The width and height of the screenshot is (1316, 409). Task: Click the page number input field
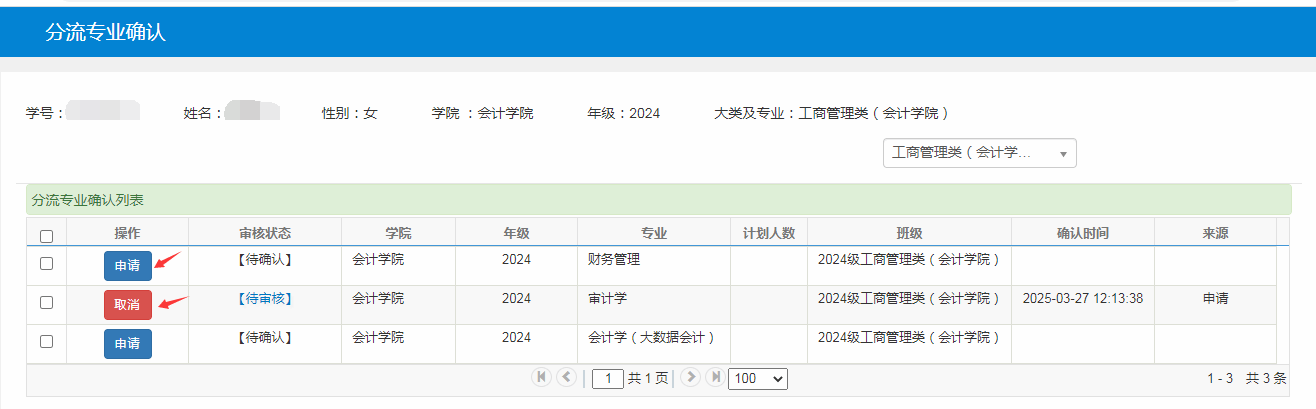click(x=608, y=379)
